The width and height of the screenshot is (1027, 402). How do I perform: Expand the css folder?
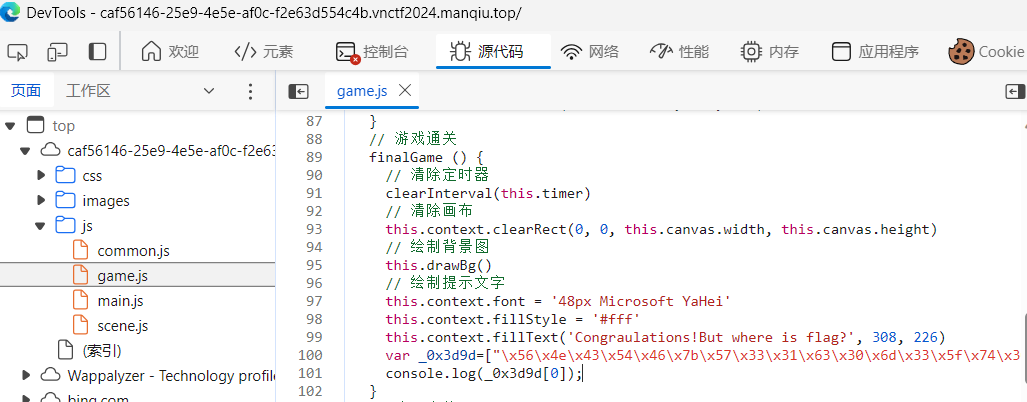coord(41,176)
